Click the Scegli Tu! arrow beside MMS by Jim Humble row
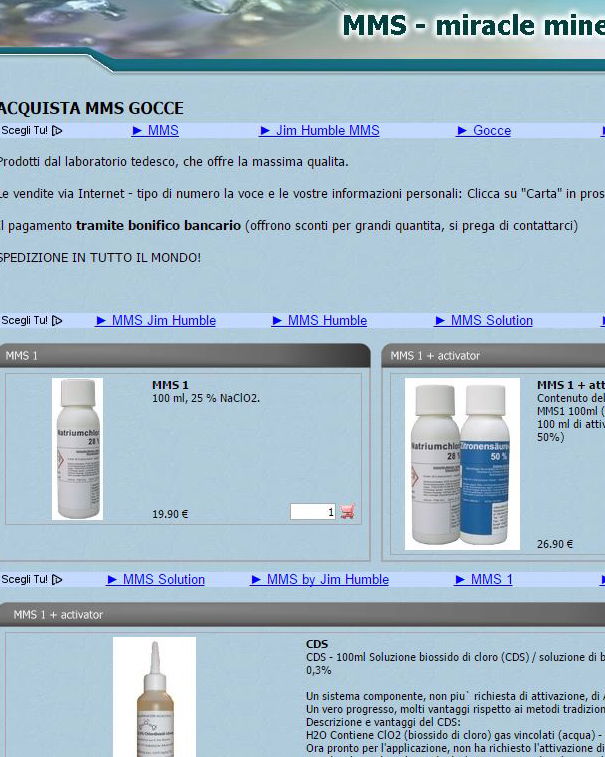 (57, 579)
